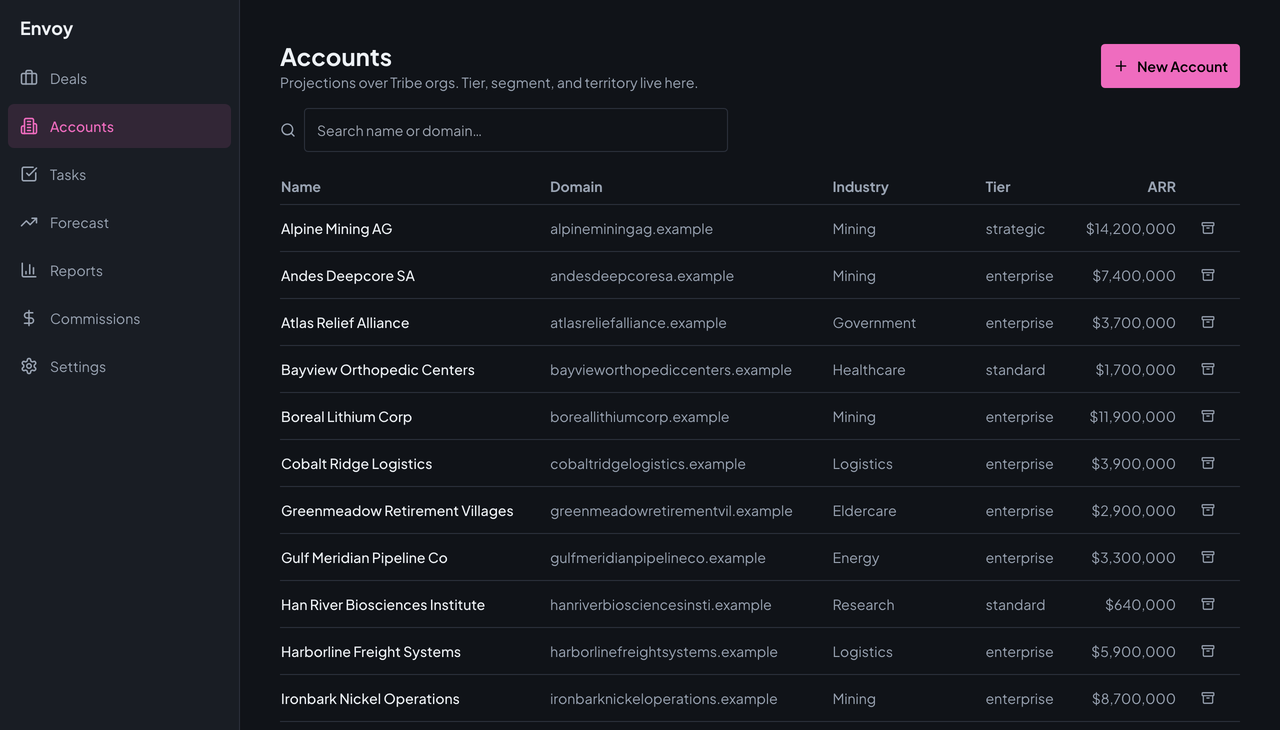Image resolution: width=1280 pixels, height=730 pixels.
Task: Open the Settings label in sidebar
Action: (x=78, y=367)
